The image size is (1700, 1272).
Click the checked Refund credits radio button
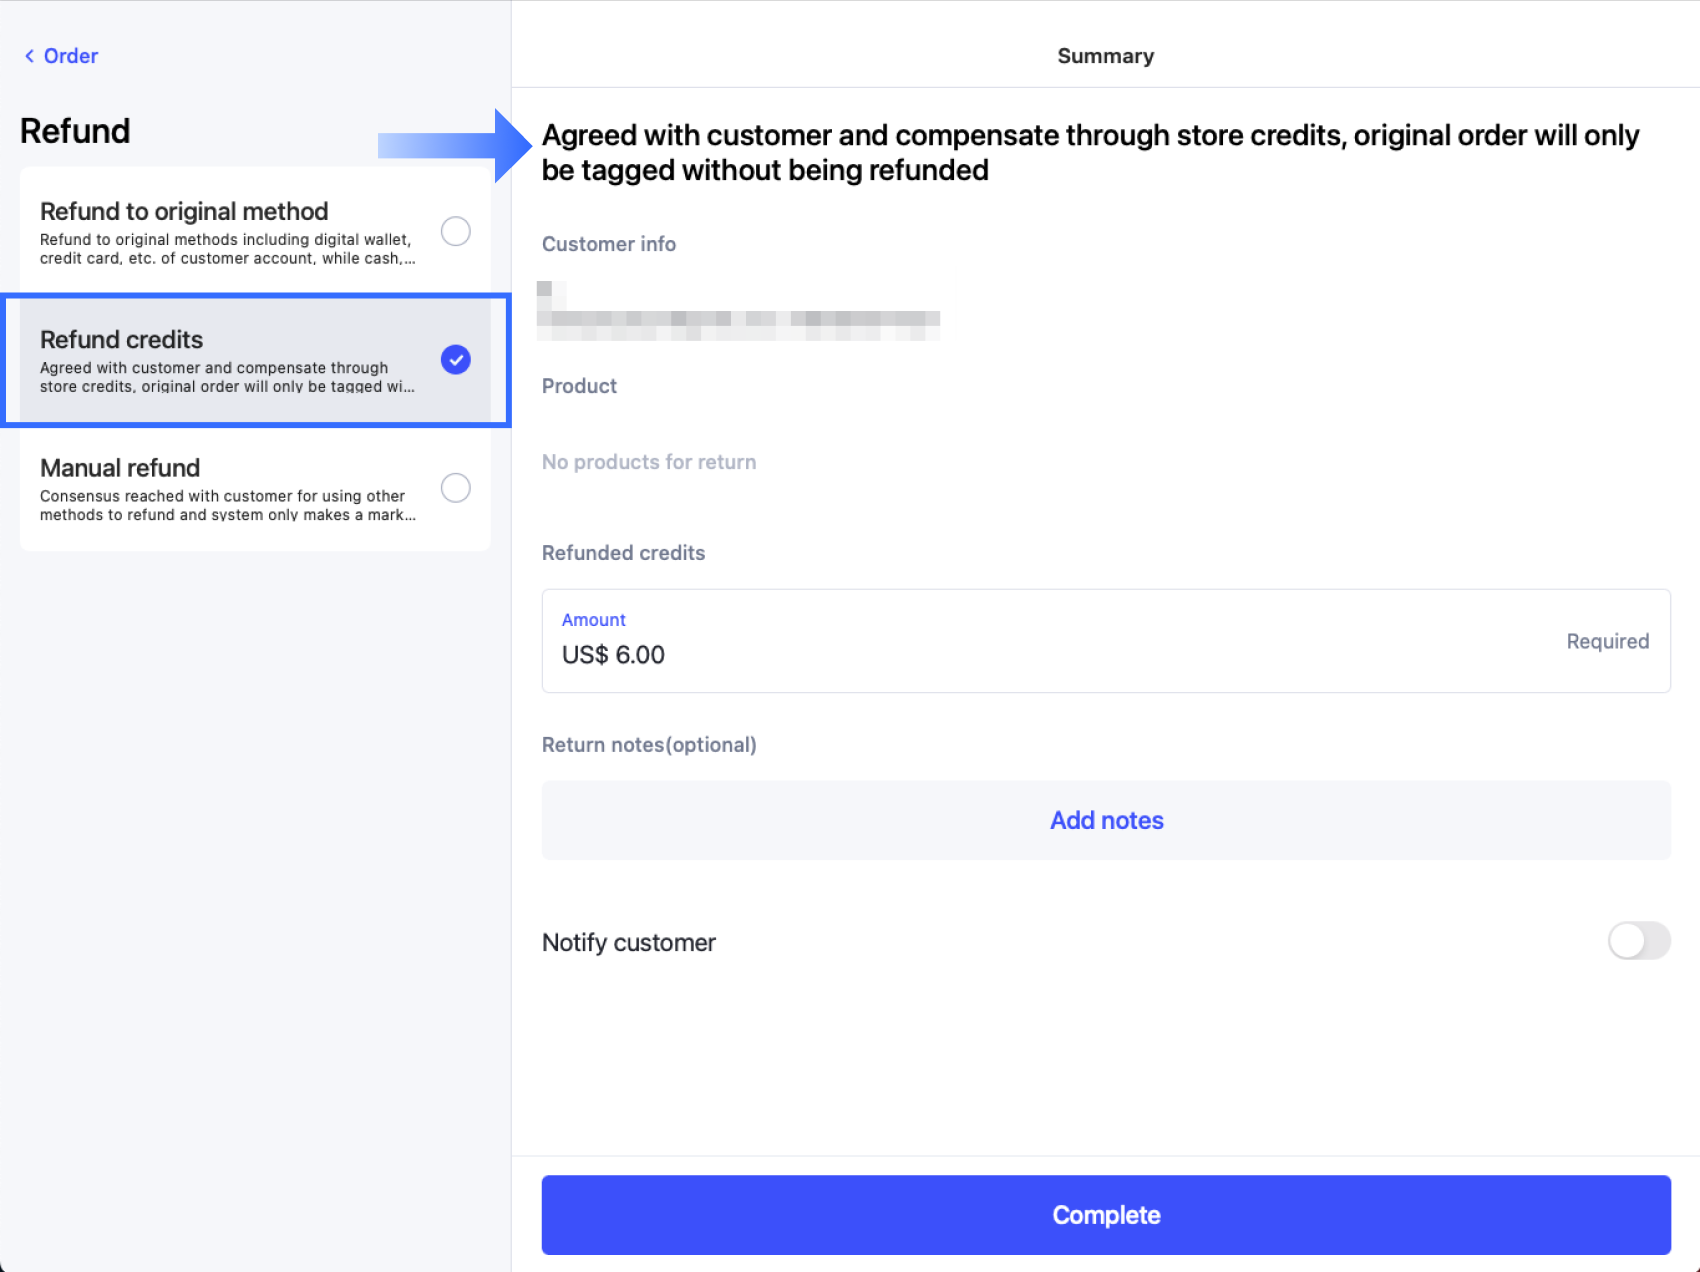(x=456, y=360)
